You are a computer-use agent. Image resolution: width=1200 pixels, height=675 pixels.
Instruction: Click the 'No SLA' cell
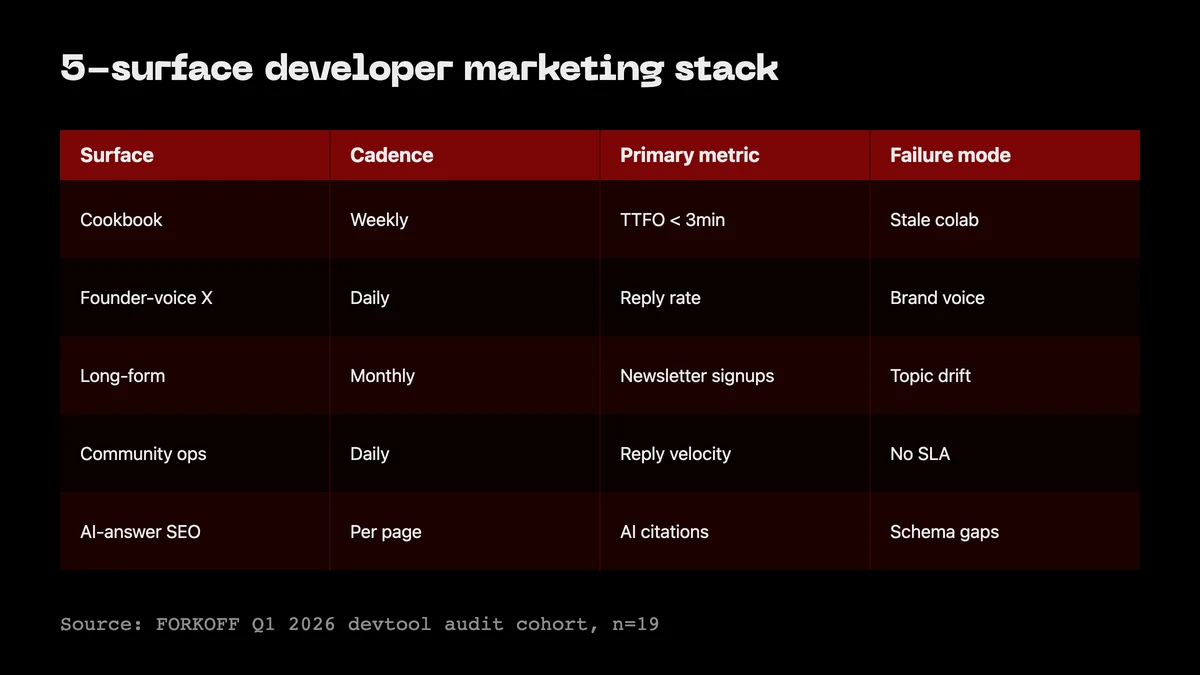click(1005, 453)
